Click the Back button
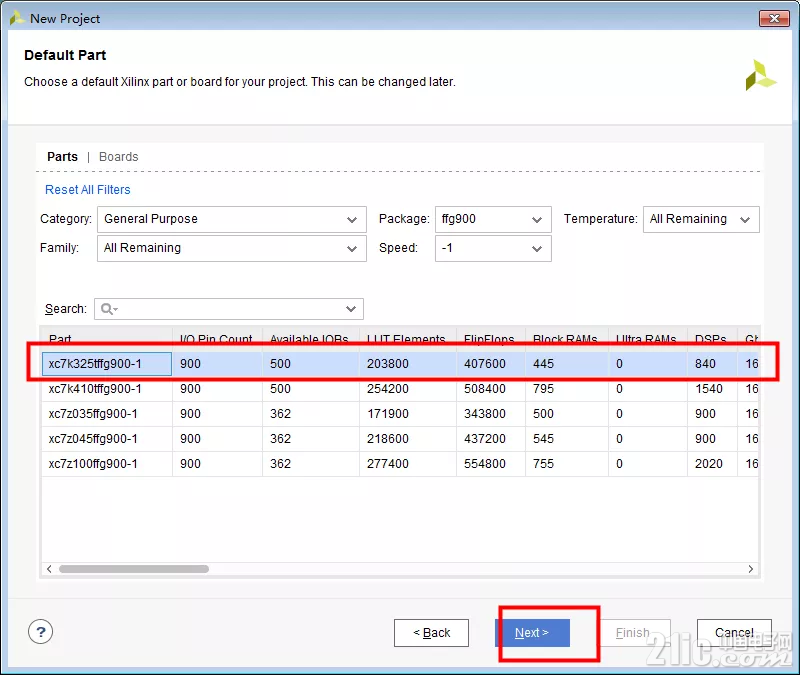 pyautogui.click(x=431, y=633)
